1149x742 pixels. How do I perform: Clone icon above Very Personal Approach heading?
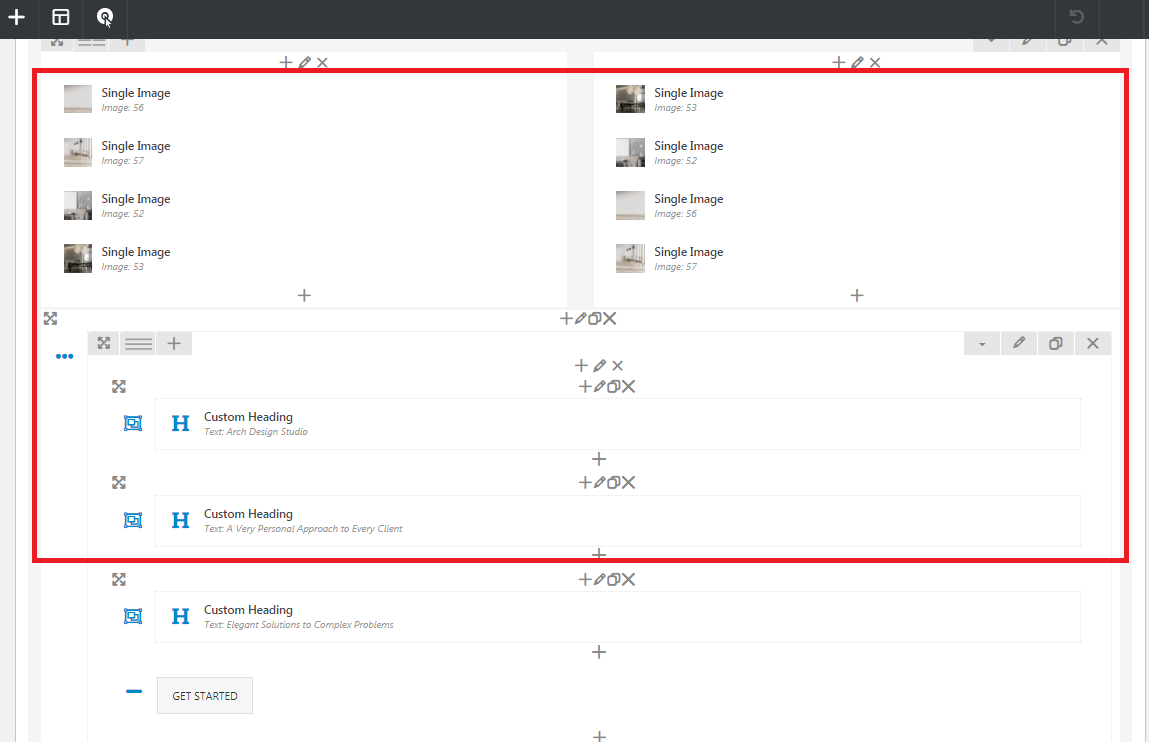click(613, 483)
